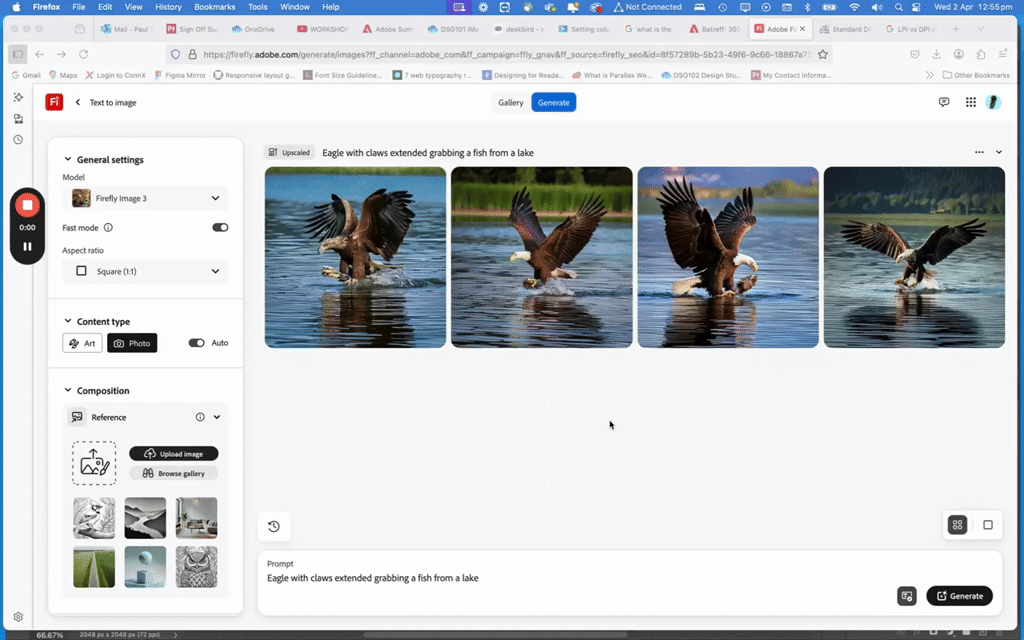Click the Adobe Firefly logo icon
Viewport: 1024px width, 640px height.
tap(54, 102)
